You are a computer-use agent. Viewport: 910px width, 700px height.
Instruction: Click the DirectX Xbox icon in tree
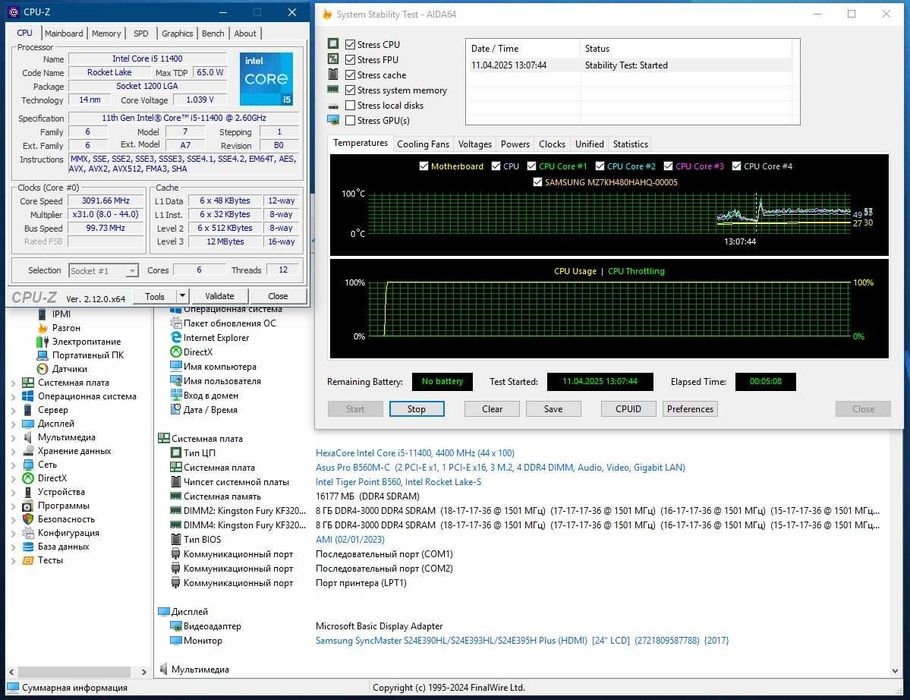(28, 478)
